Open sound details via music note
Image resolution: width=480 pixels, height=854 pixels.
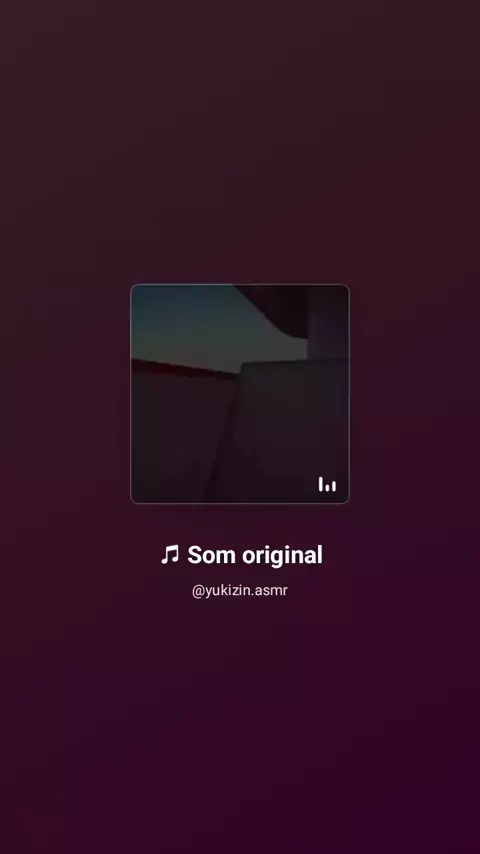(x=170, y=555)
